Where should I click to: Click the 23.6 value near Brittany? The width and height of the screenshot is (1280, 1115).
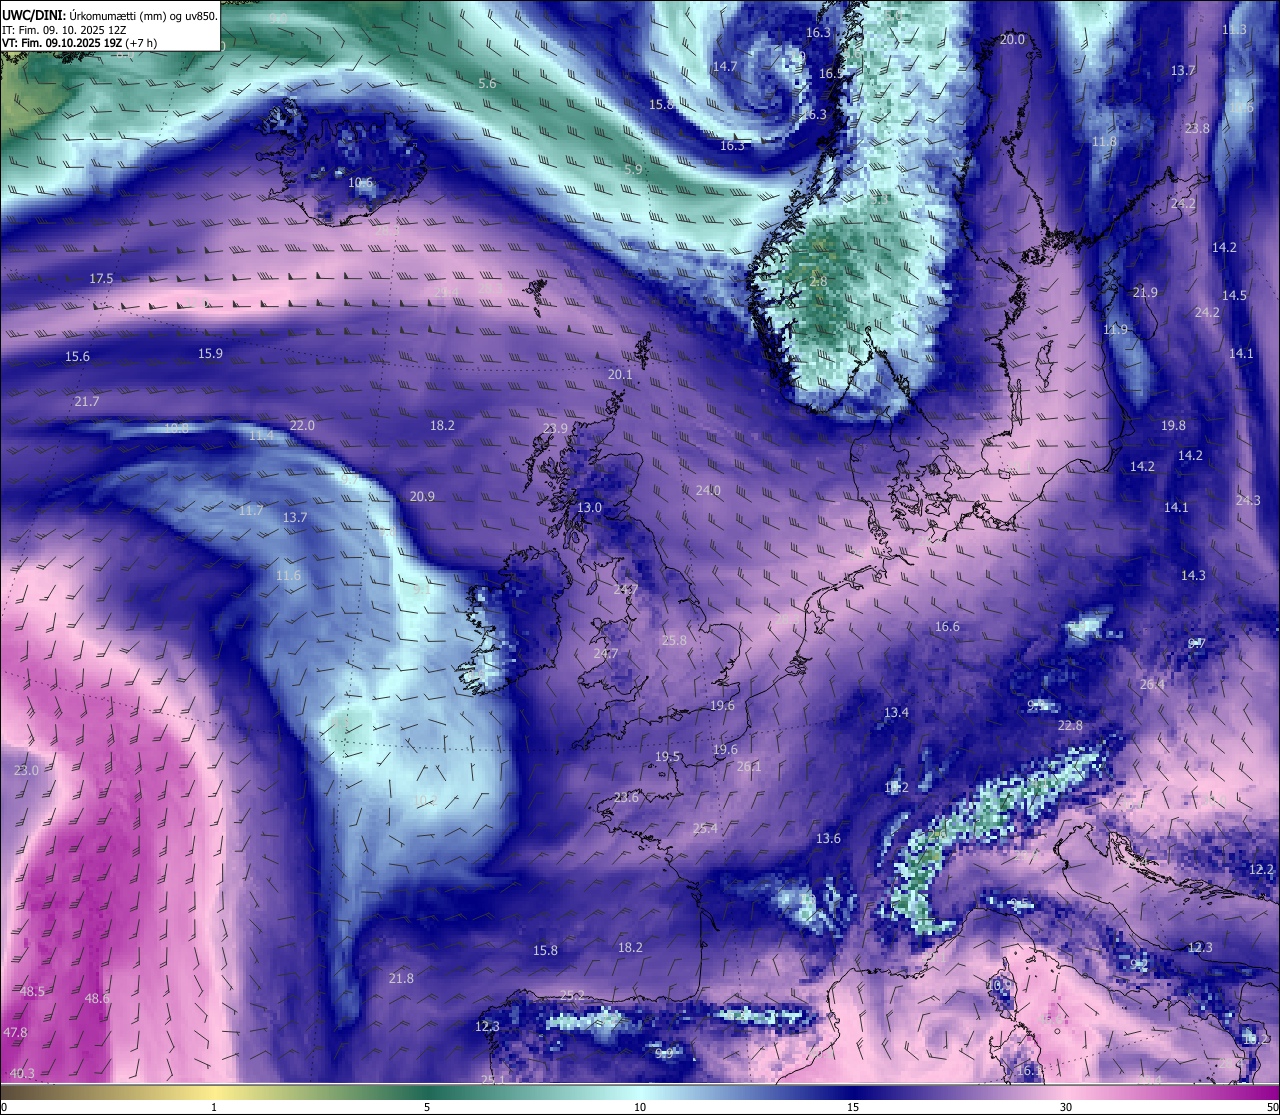(626, 798)
